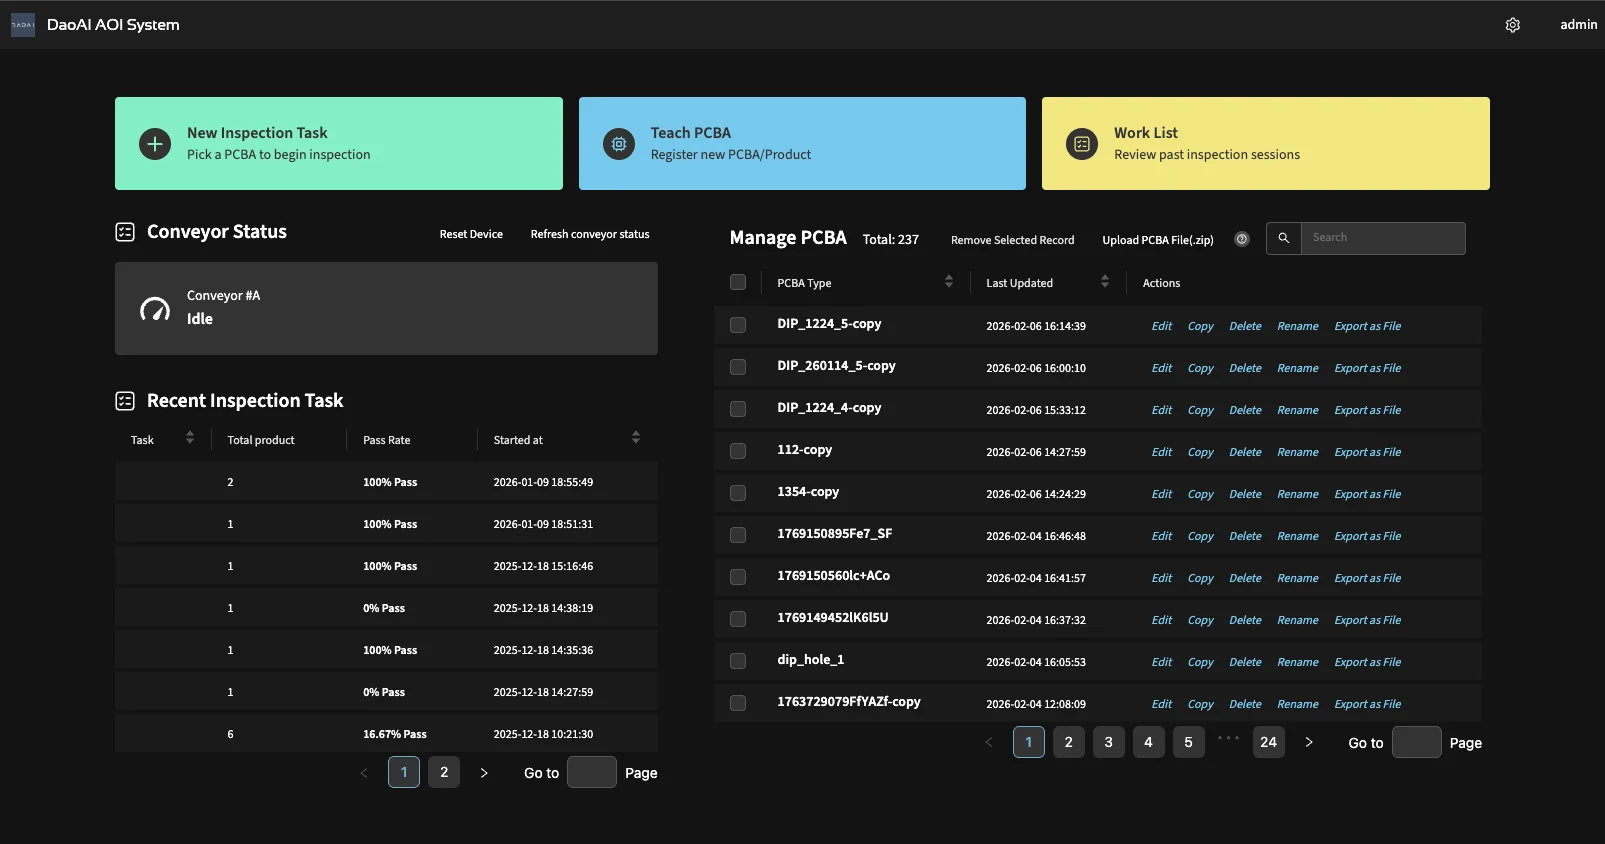Select checkbox for dip_hole_1 row
This screenshot has height=844, width=1605.
tap(738, 661)
